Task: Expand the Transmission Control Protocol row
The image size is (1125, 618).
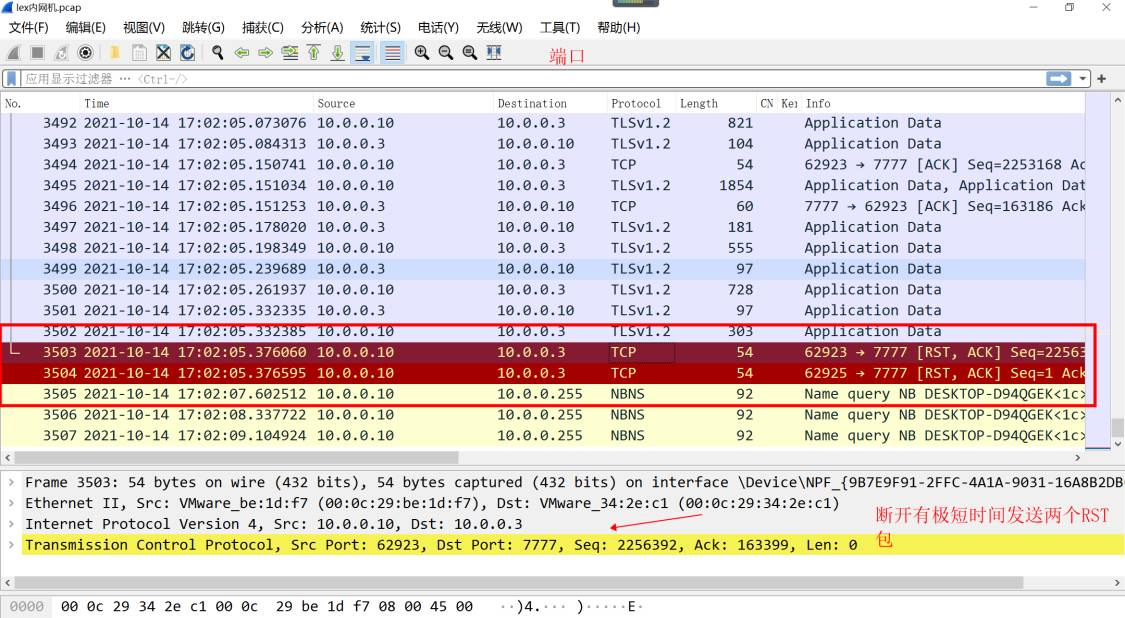Action: (x=11, y=545)
